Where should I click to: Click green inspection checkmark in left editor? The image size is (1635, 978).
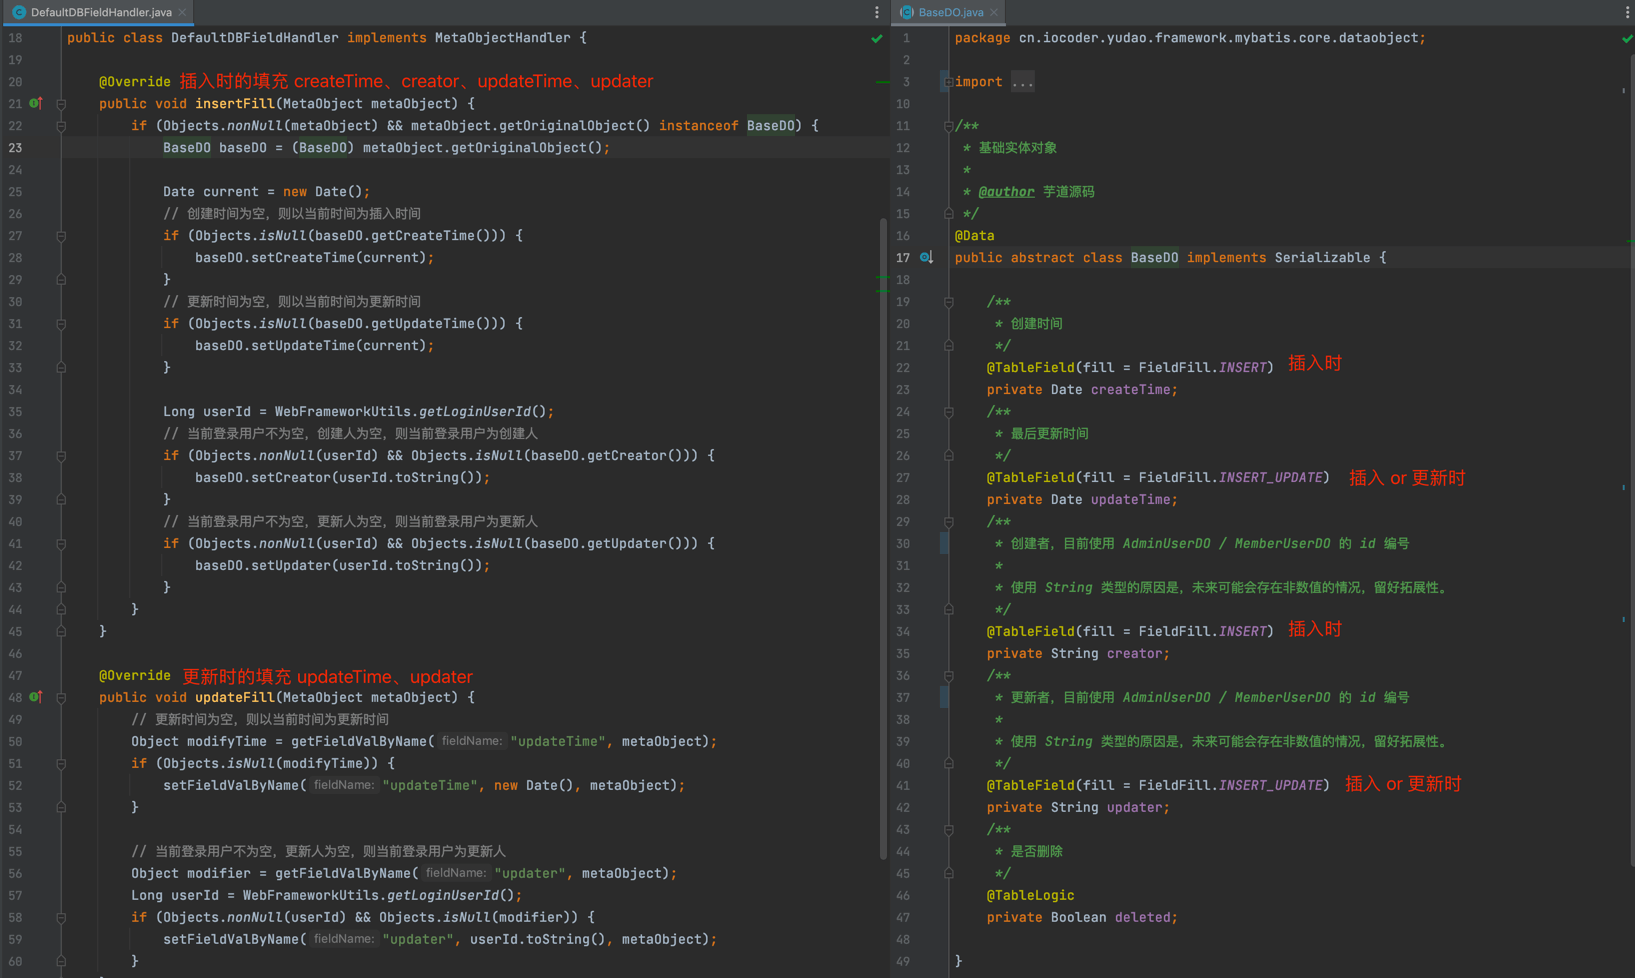877,39
